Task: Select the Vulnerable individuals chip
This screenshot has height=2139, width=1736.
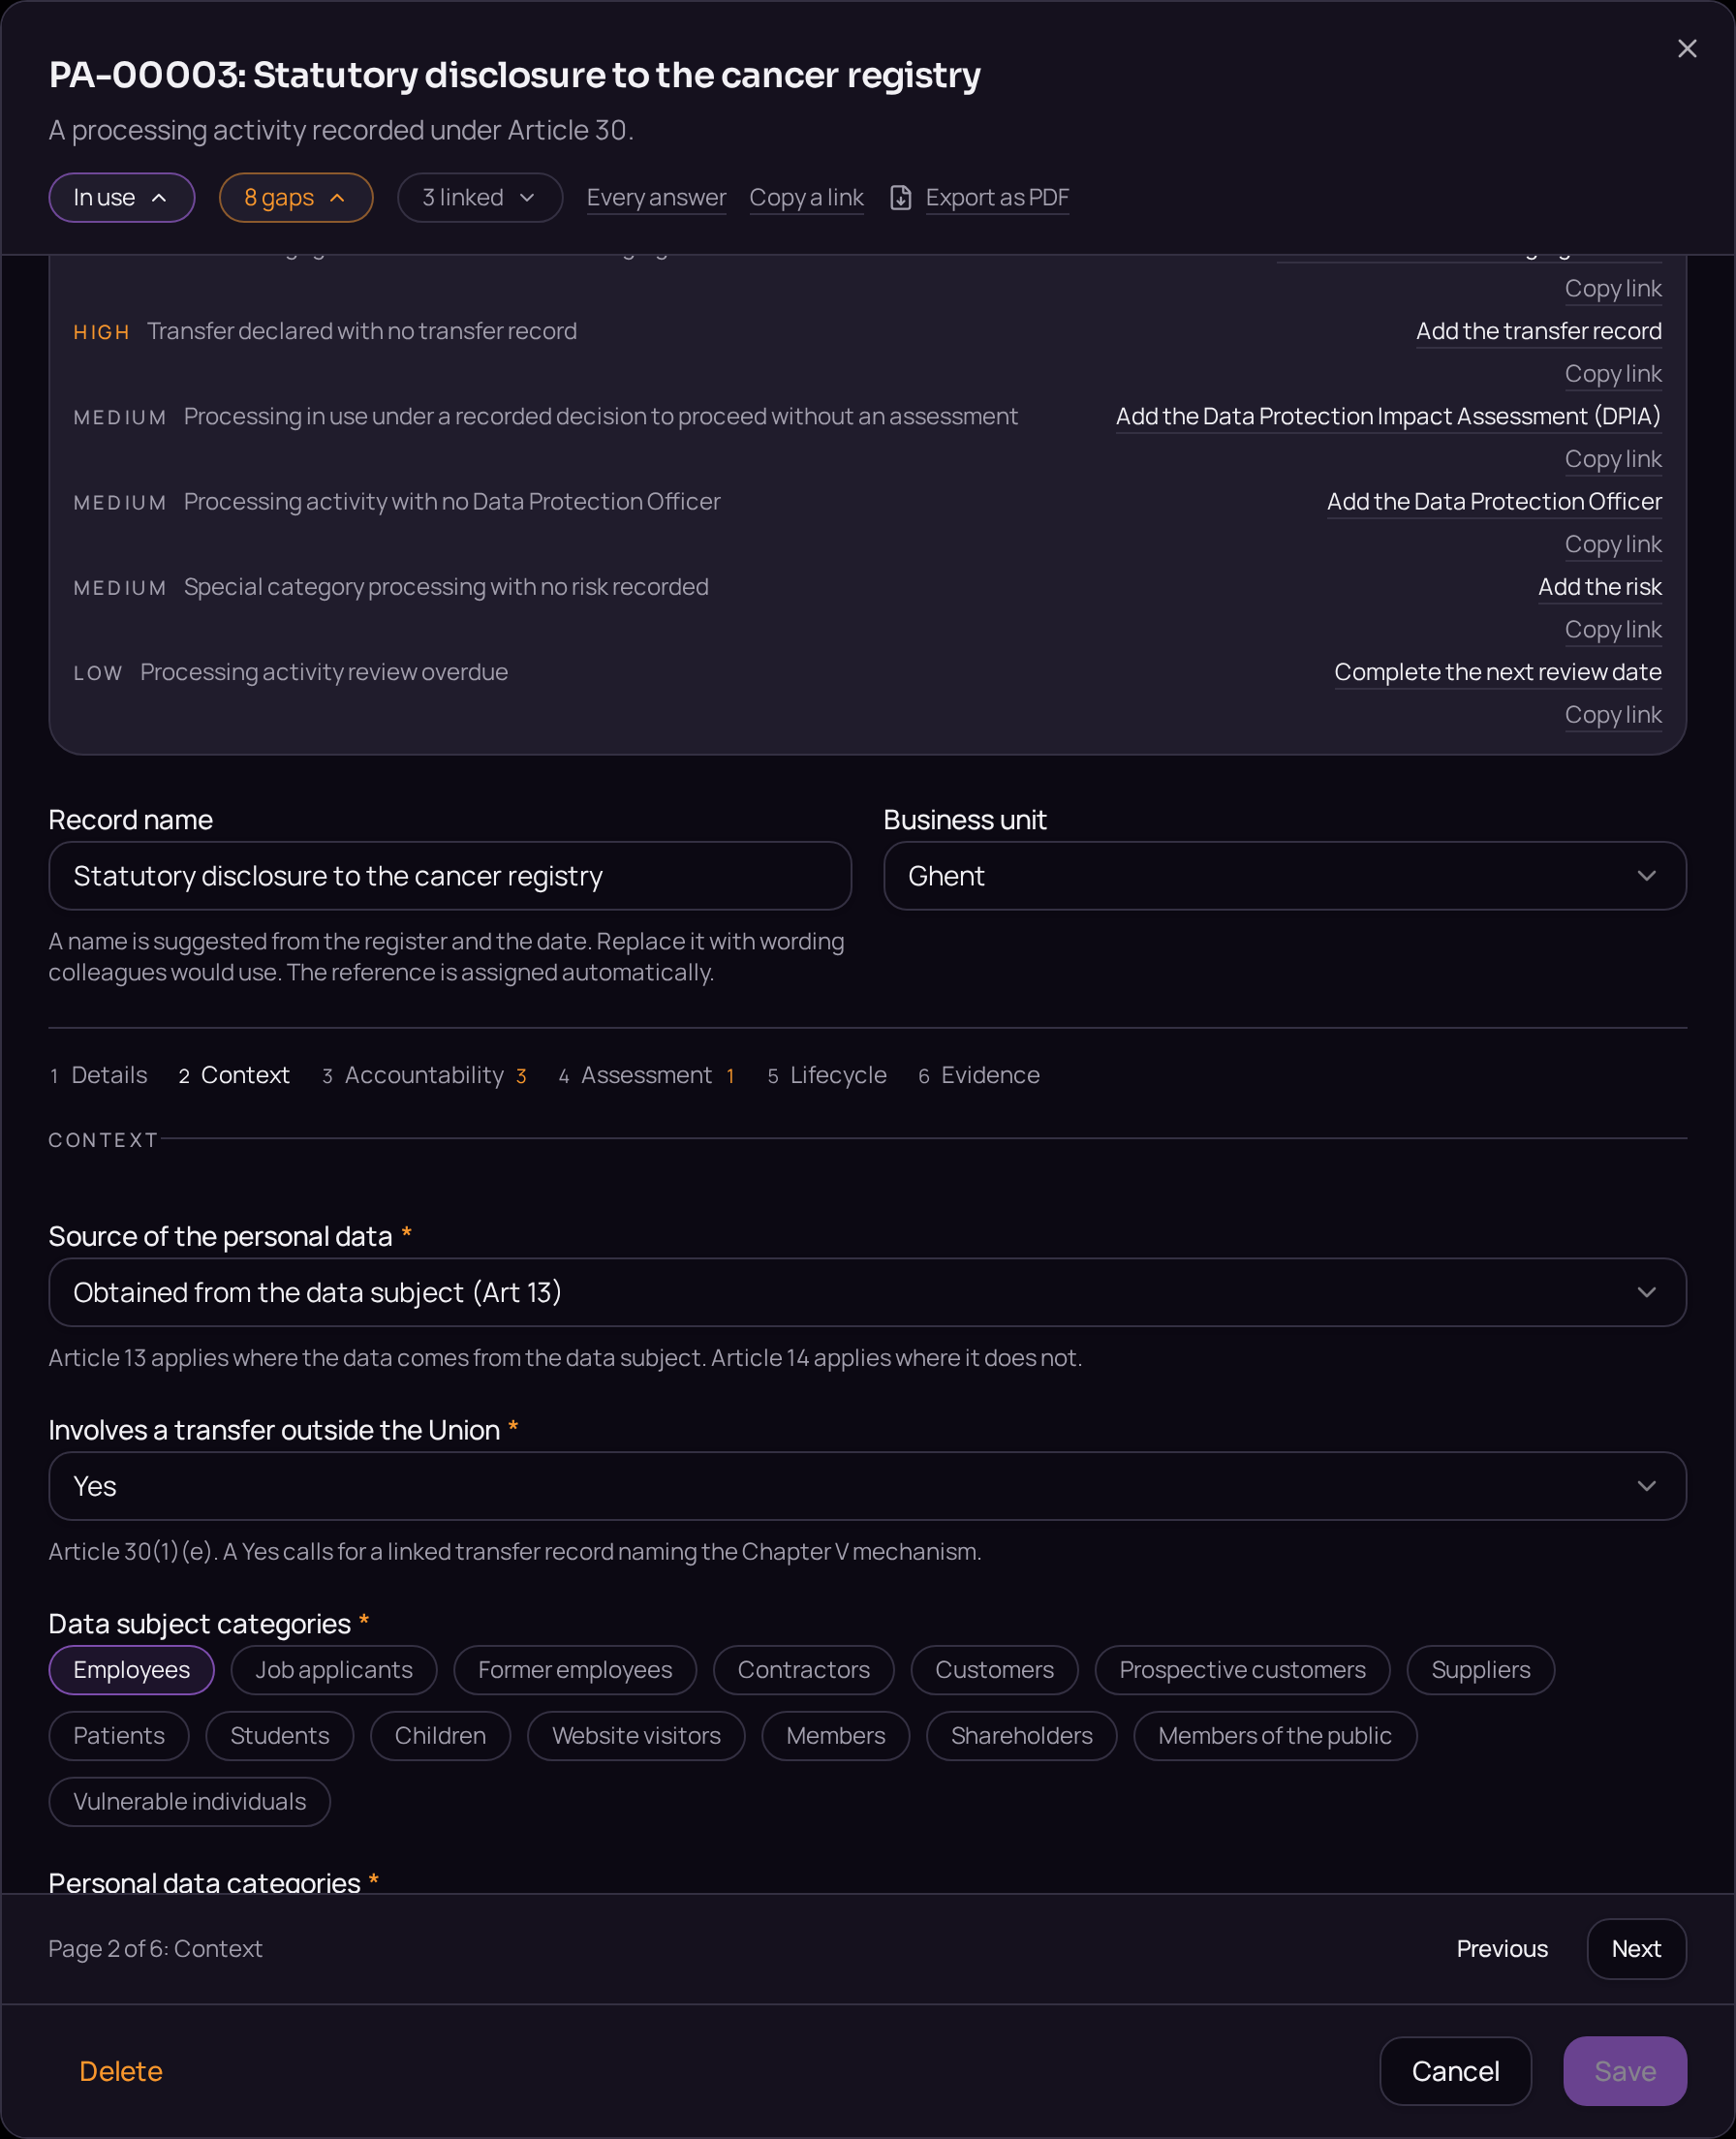Action: (190, 1802)
